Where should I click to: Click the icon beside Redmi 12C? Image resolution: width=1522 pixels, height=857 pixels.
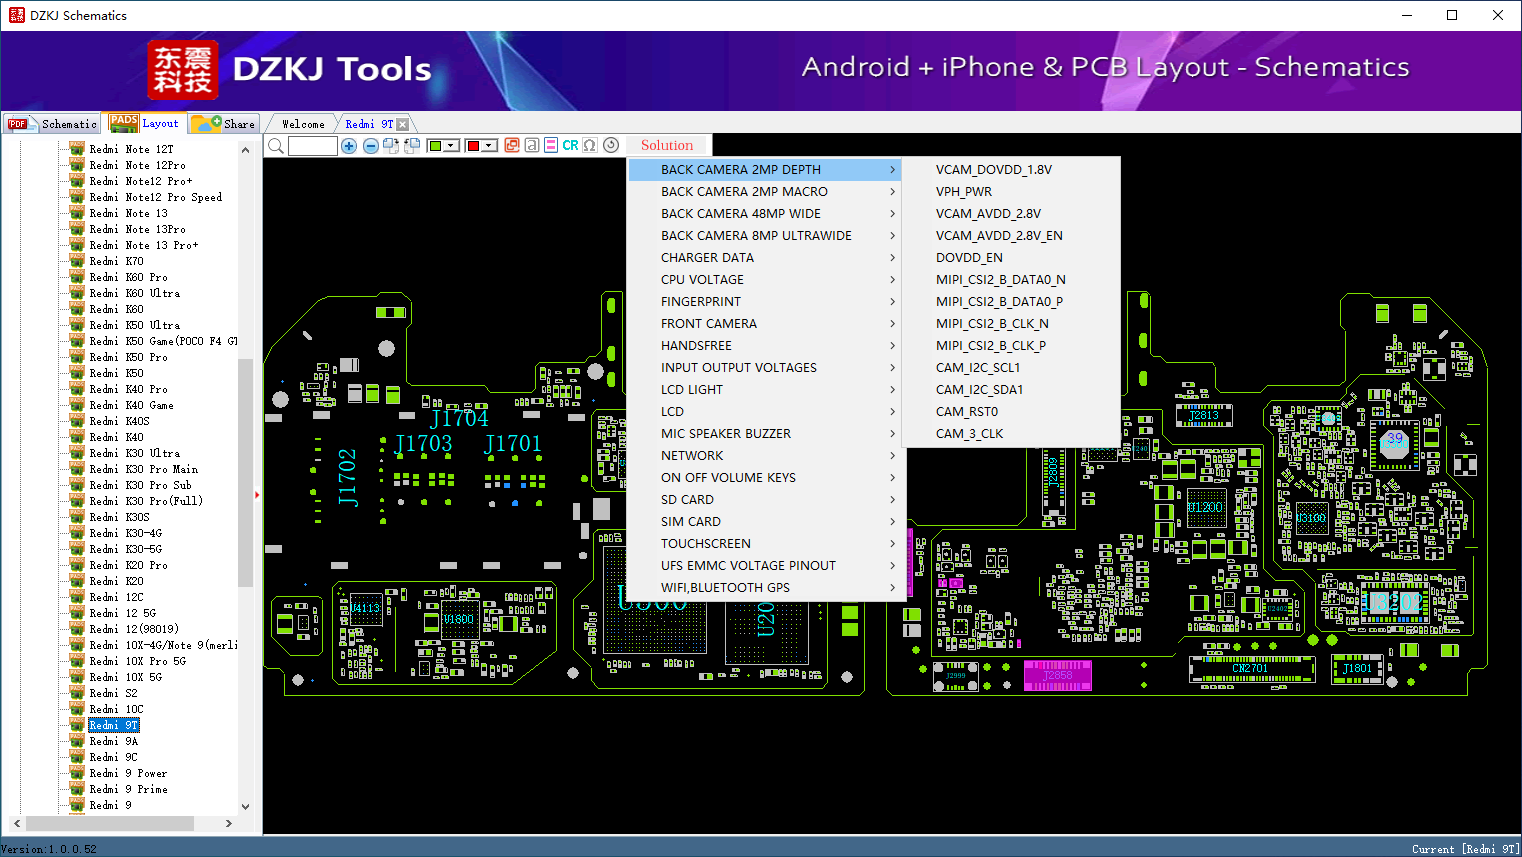[x=77, y=597]
